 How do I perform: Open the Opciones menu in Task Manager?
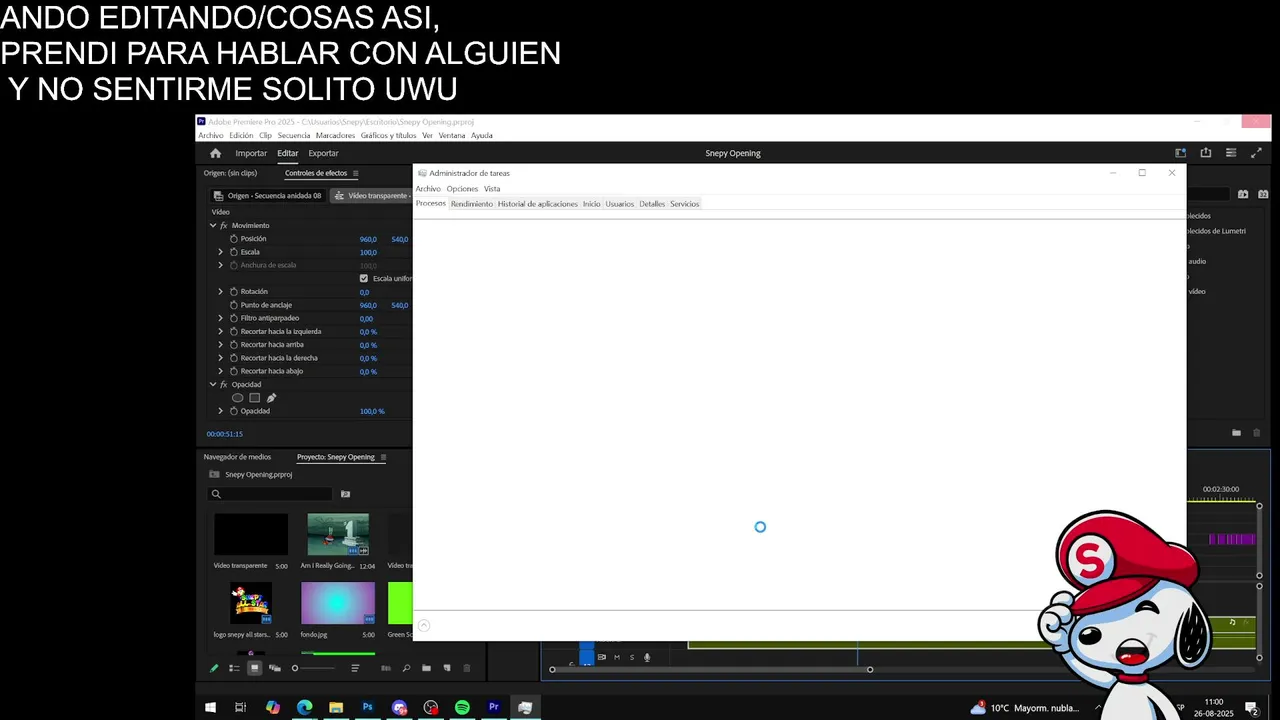462,189
